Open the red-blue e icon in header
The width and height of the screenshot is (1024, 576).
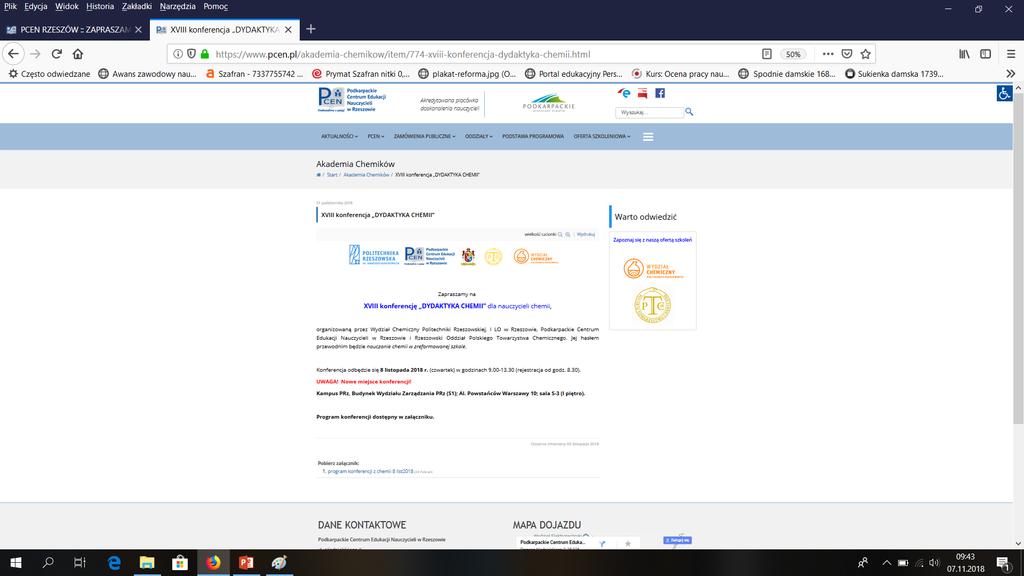[624, 93]
